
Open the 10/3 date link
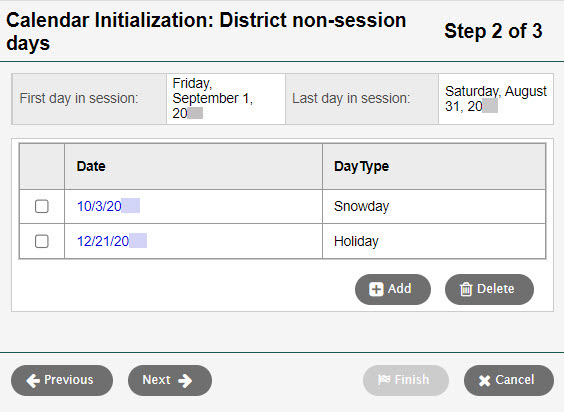tap(108, 206)
